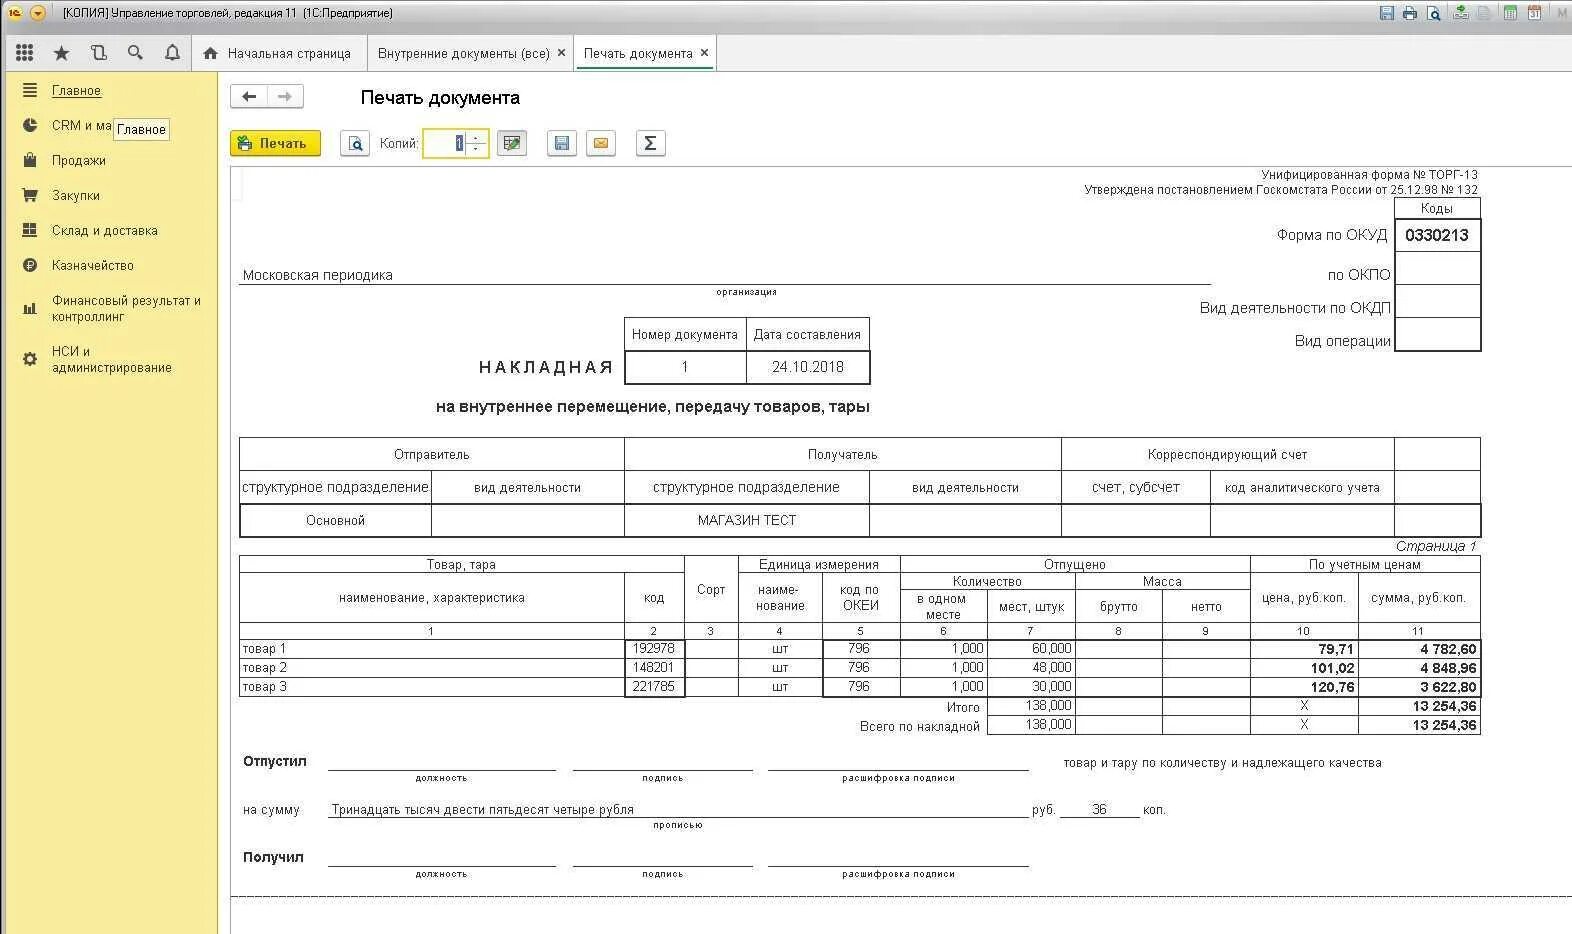The image size is (1572, 934).
Task: Click the Копий copies input field
Action: [445, 143]
